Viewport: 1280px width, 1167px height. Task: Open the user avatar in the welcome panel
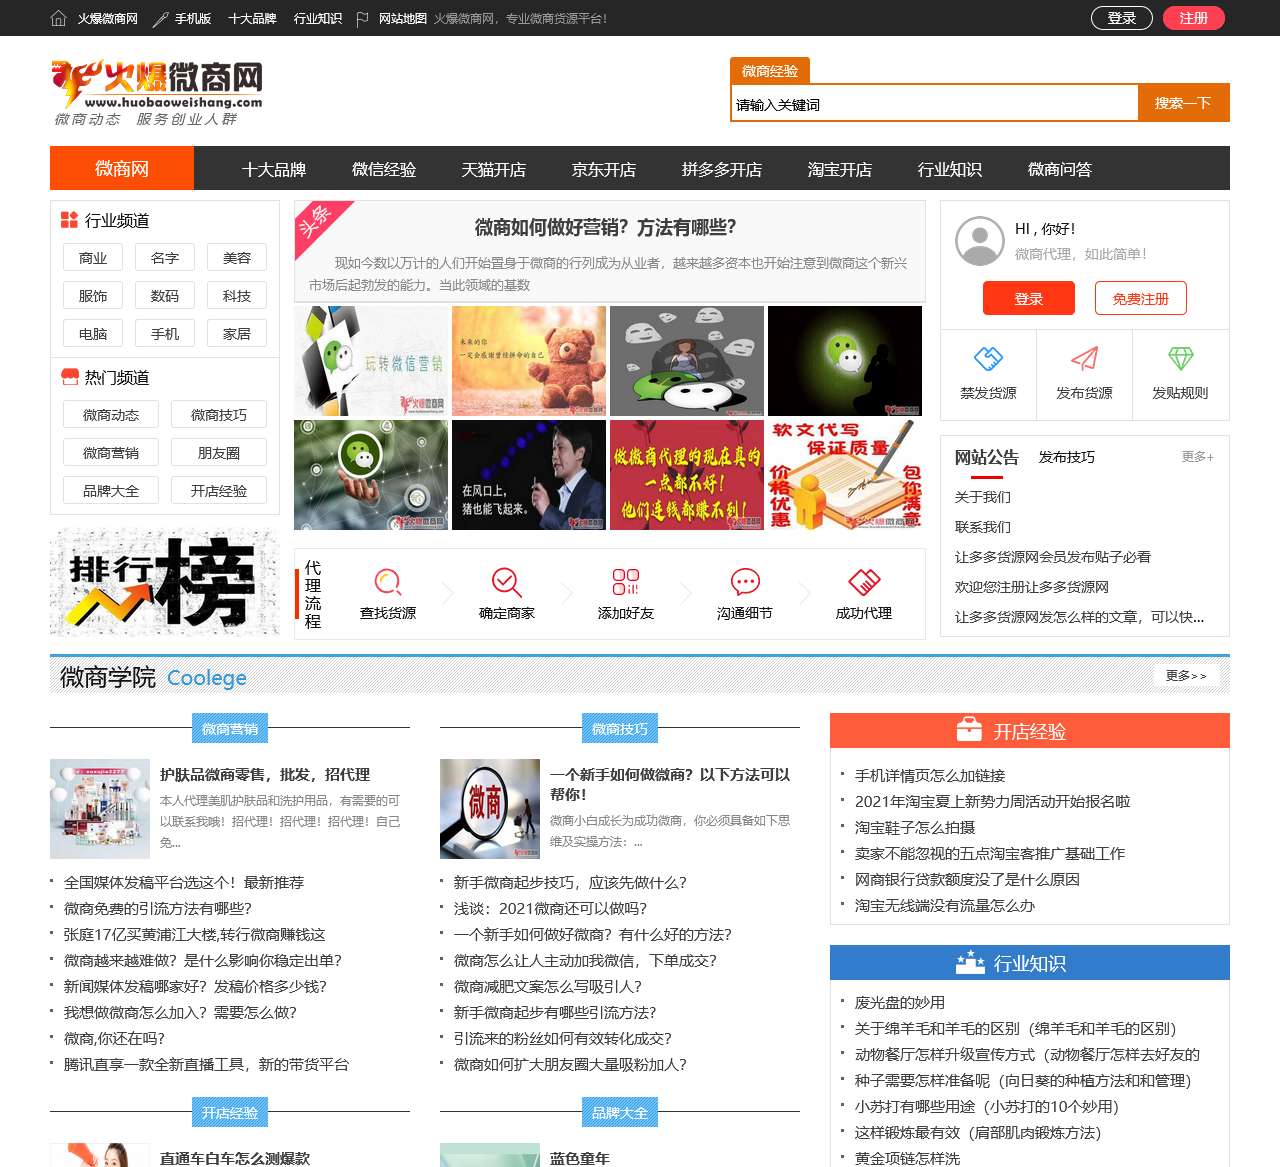[x=978, y=241]
